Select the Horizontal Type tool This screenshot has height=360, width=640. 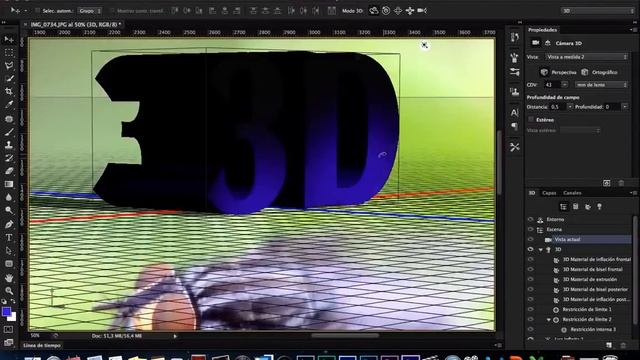click(x=9, y=238)
